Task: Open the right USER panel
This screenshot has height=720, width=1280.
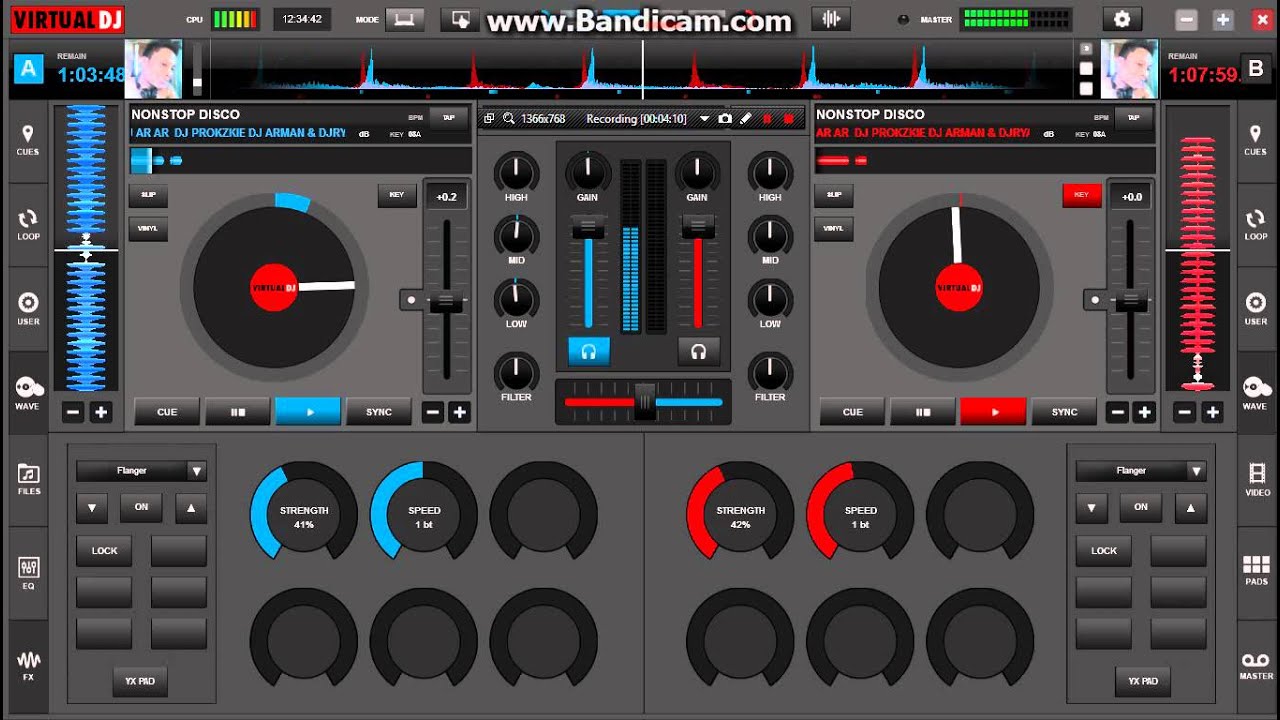Action: 1255,310
